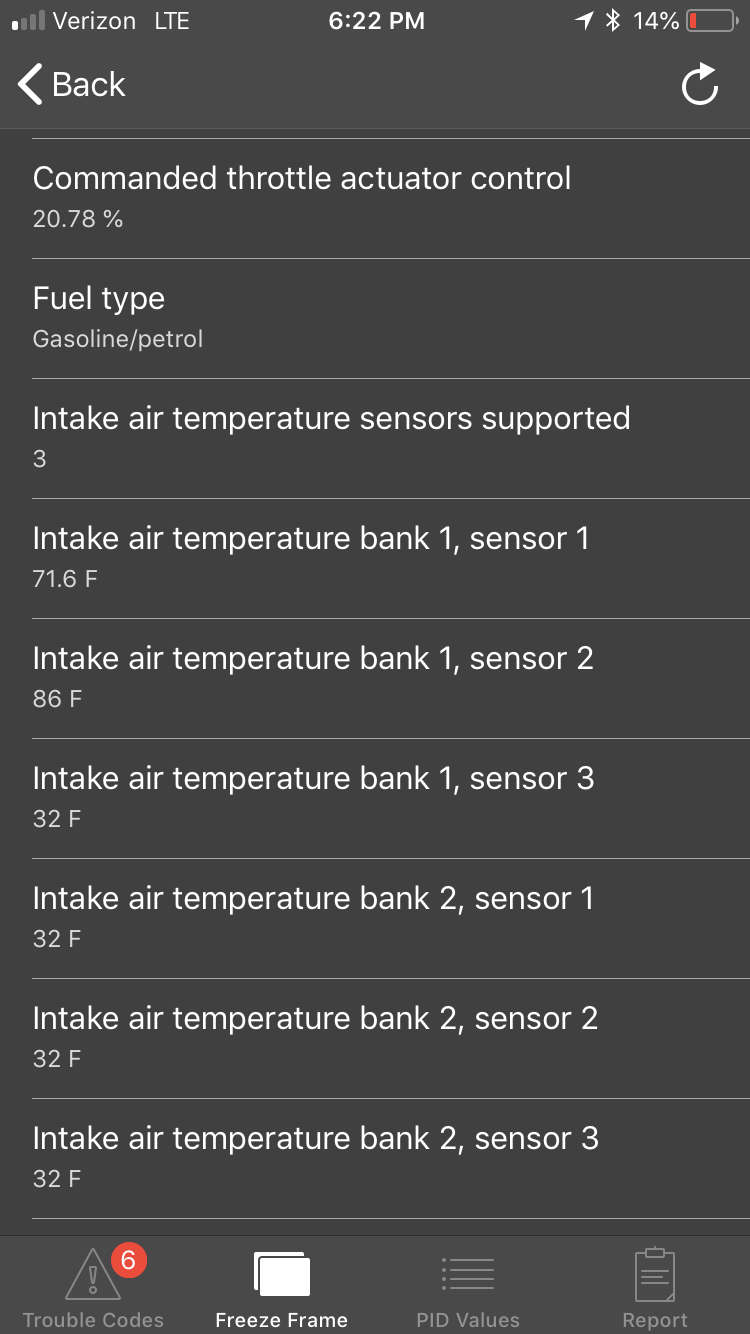750x1334 pixels.
Task: Tap the Back chevron arrow
Action: 31,85
